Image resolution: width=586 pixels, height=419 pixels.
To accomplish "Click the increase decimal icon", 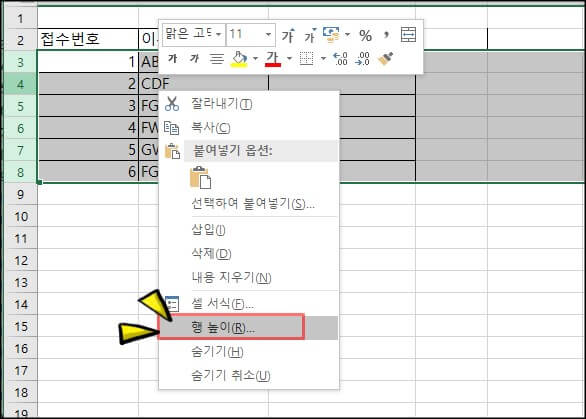I will tap(340, 59).
